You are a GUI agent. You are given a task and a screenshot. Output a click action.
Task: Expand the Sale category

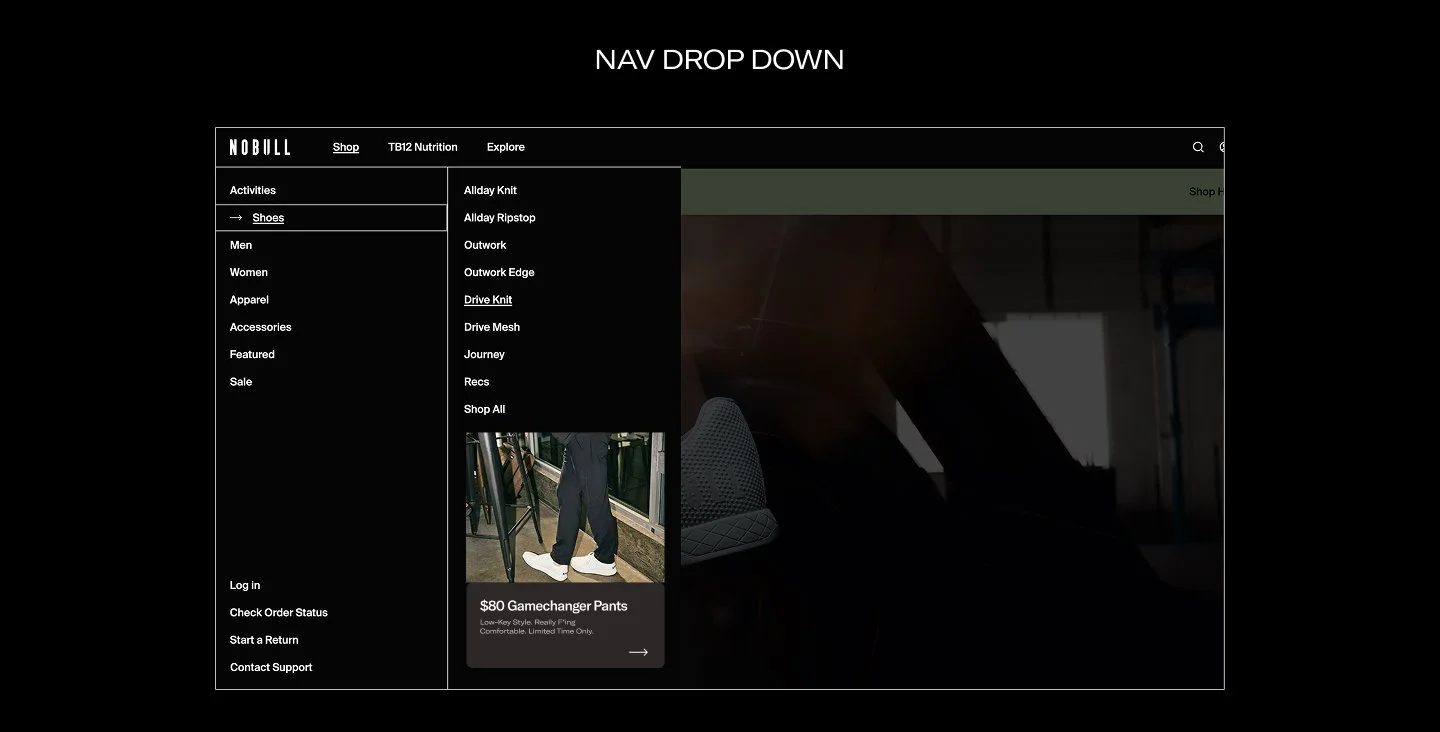[x=241, y=382]
